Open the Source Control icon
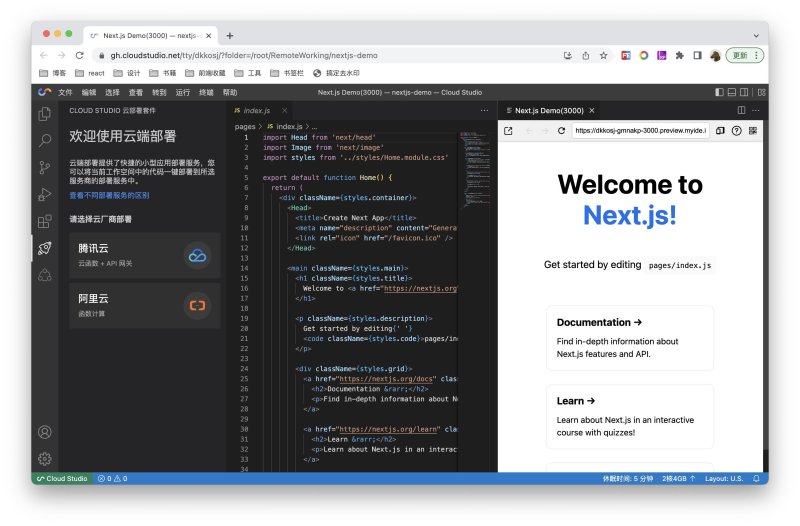Viewport: 800px width, 526px height. click(x=45, y=167)
